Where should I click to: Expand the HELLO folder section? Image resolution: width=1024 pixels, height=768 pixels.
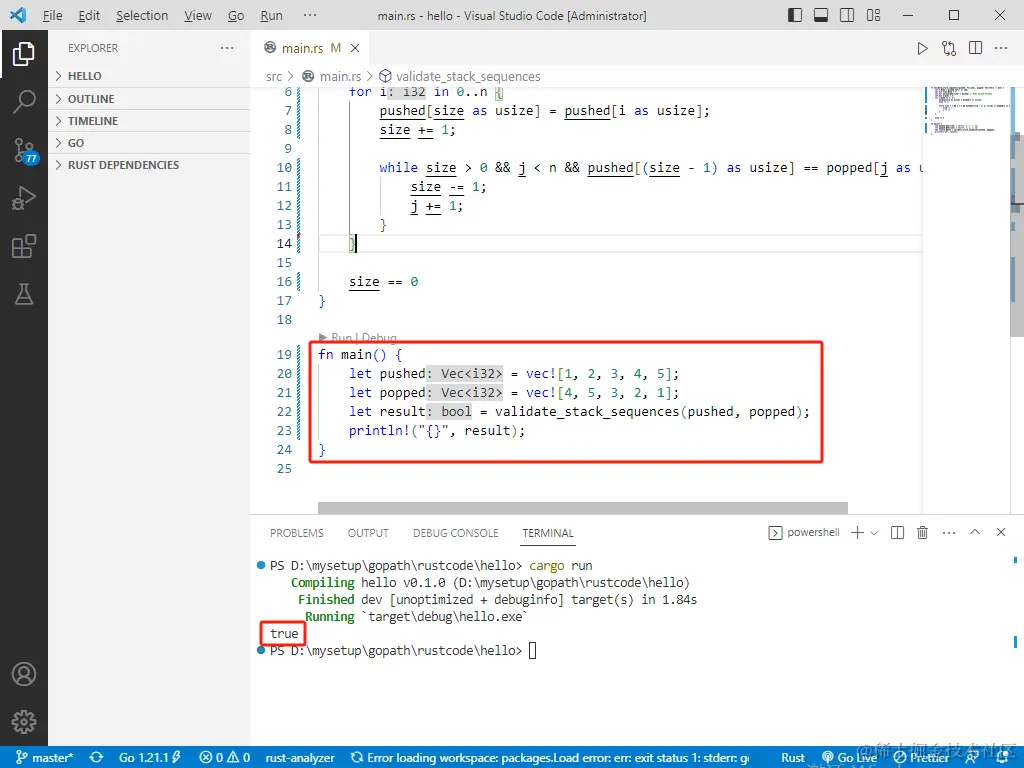(149, 76)
